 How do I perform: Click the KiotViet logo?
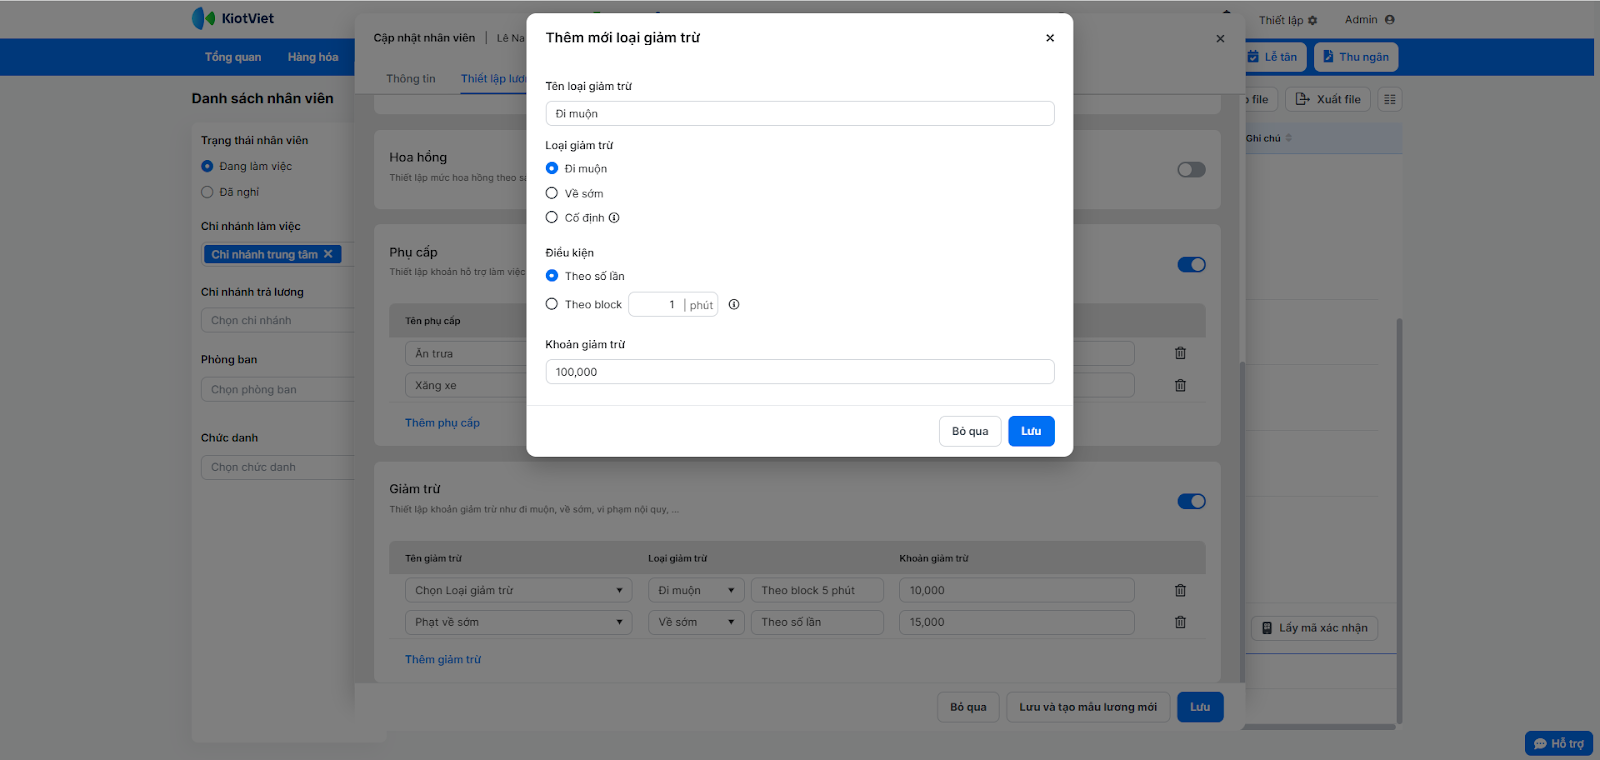pyautogui.click(x=233, y=18)
